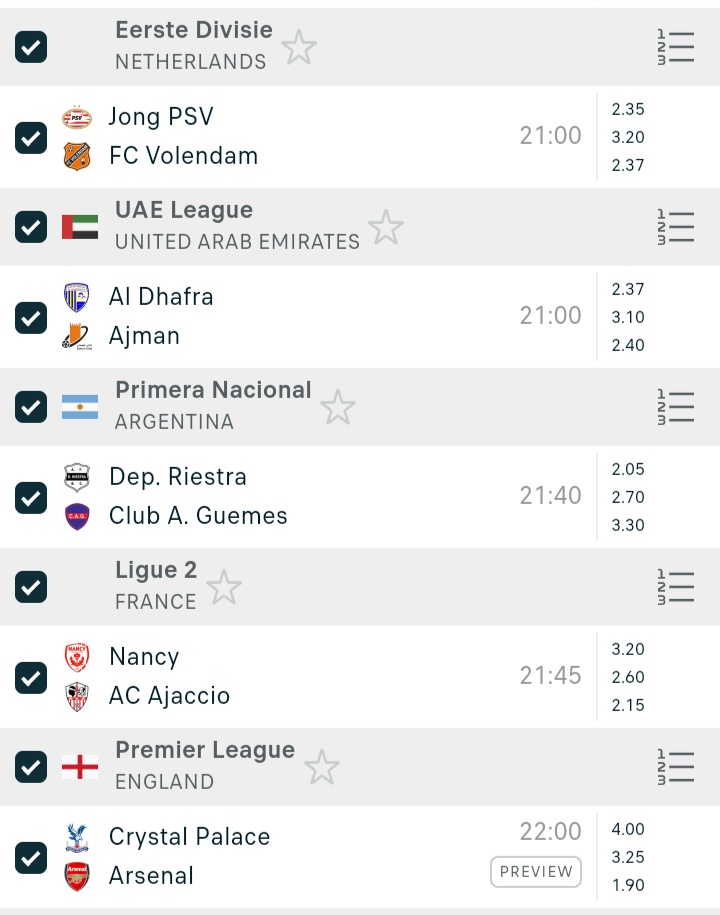
Task: Star the UAE League as favorite
Action: click(x=385, y=227)
